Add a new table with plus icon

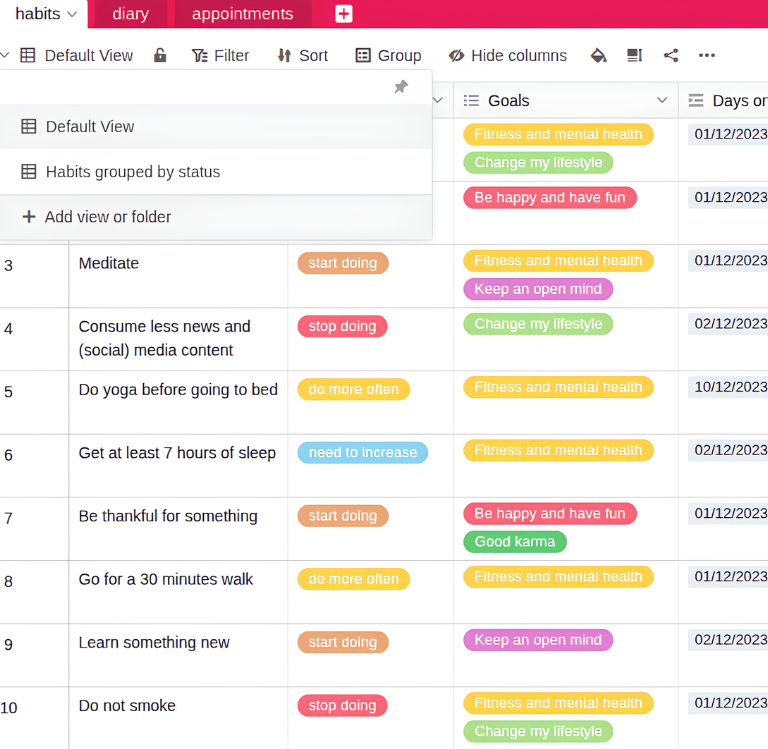343,14
